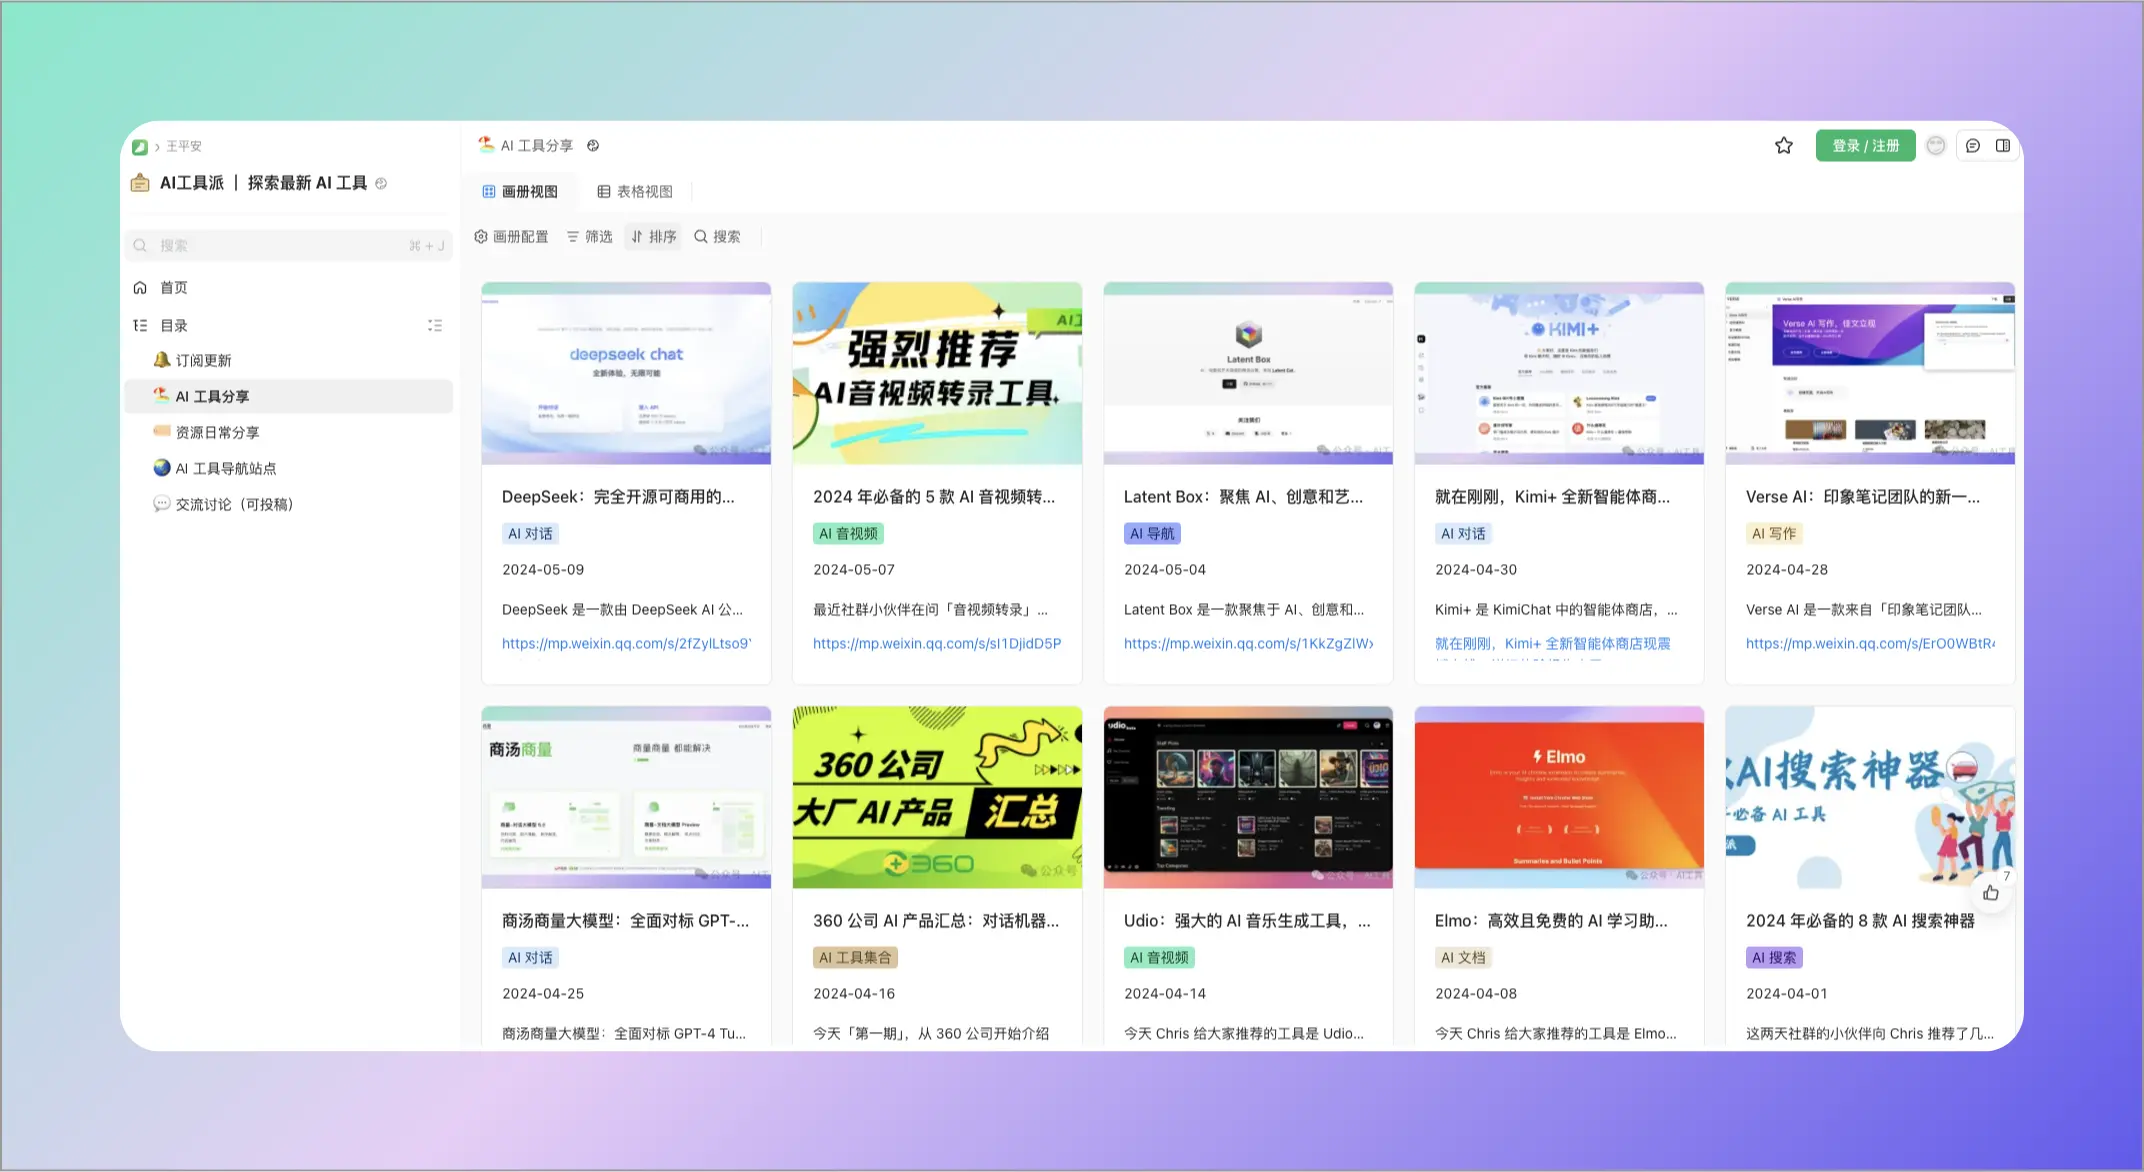
Task: Open the 筛选 filter options
Action: [589, 237]
